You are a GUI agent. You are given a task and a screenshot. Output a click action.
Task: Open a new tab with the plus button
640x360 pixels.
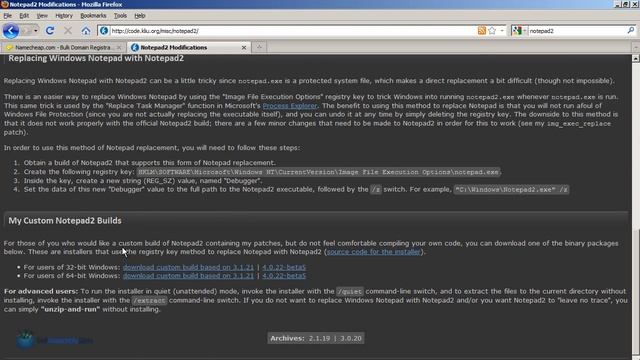pyautogui.click(x=259, y=47)
